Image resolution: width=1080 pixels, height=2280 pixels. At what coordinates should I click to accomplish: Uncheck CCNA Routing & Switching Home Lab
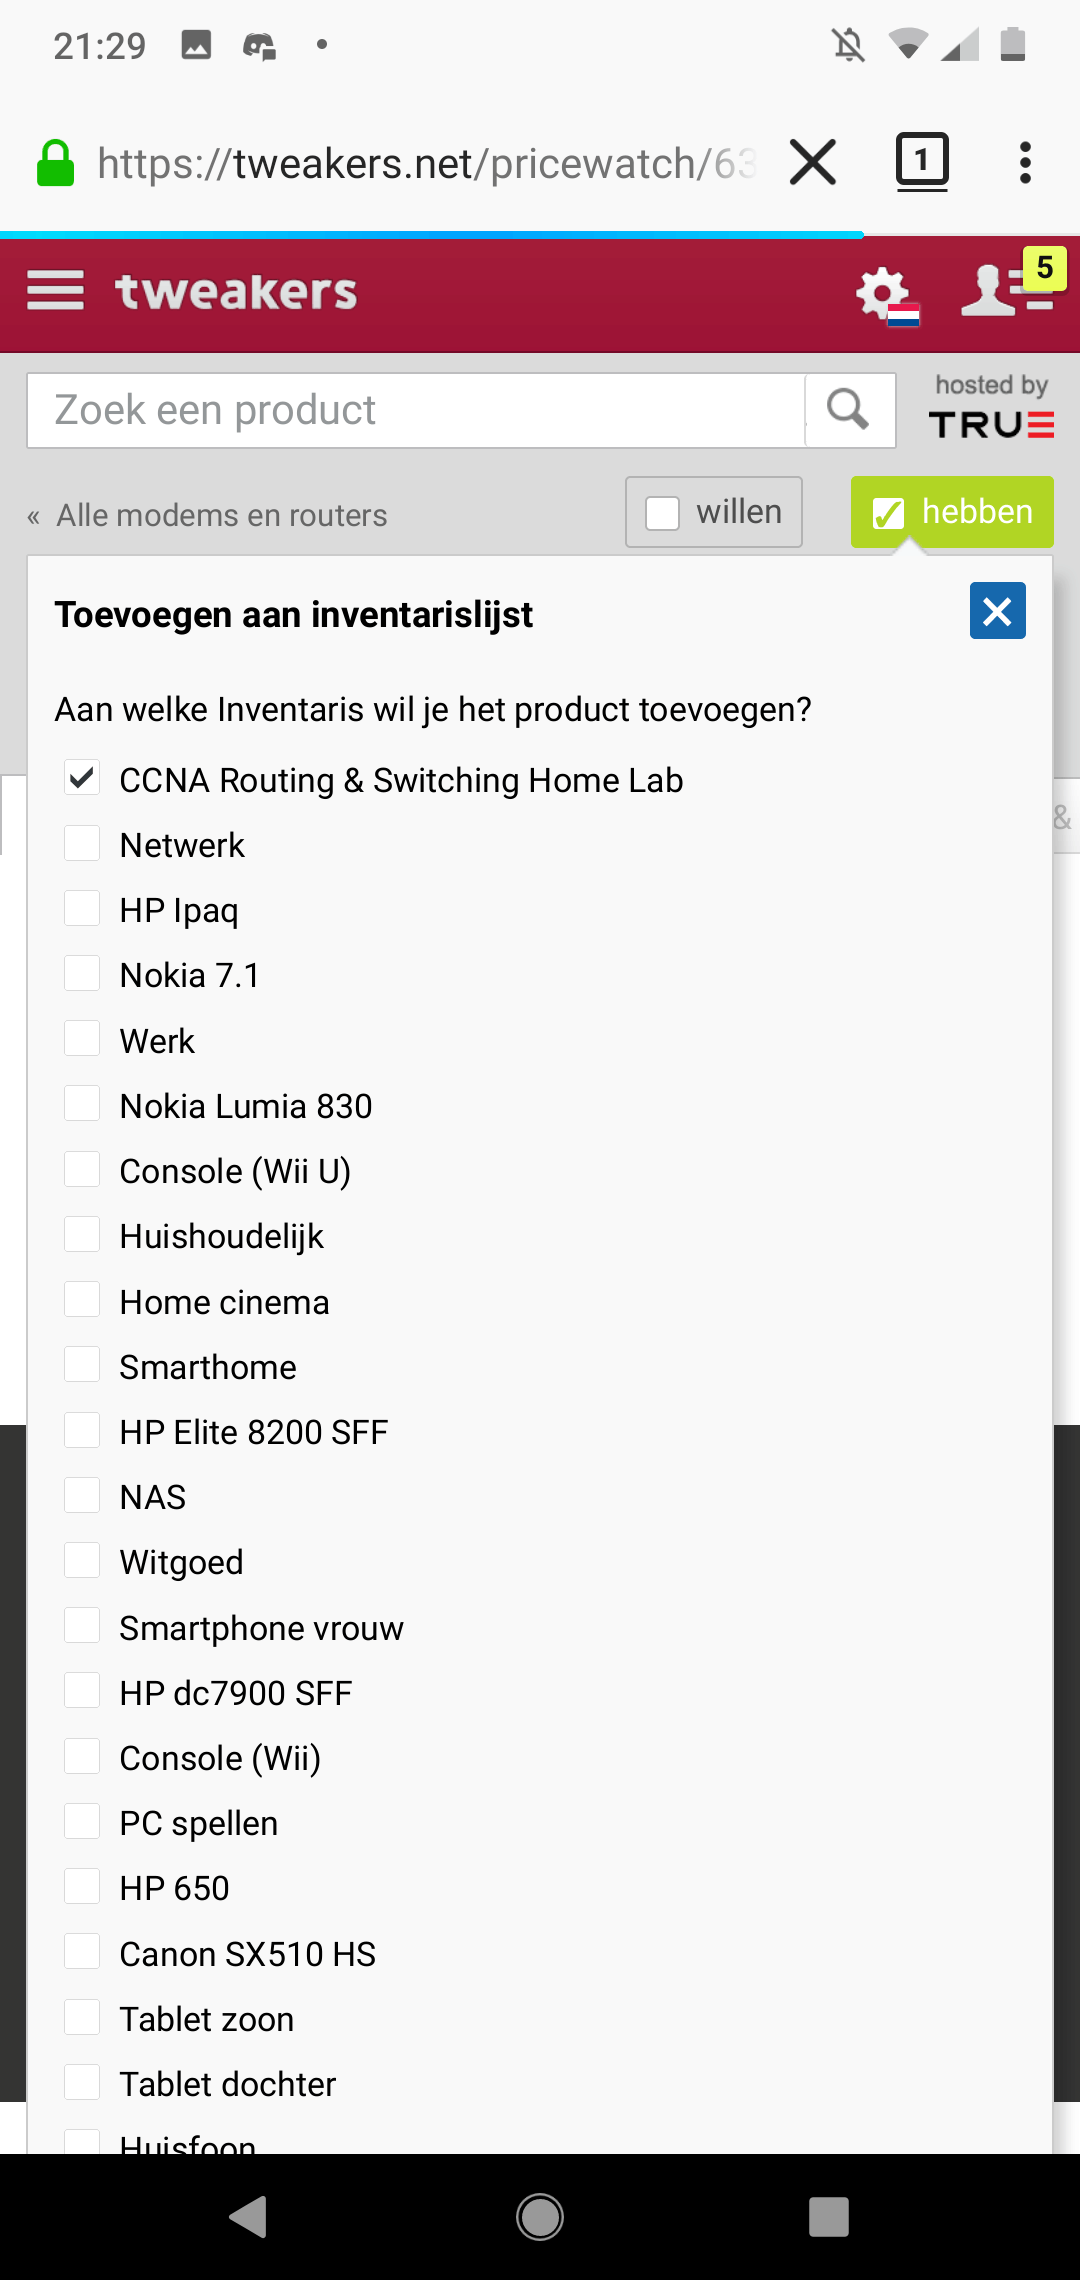click(82, 778)
